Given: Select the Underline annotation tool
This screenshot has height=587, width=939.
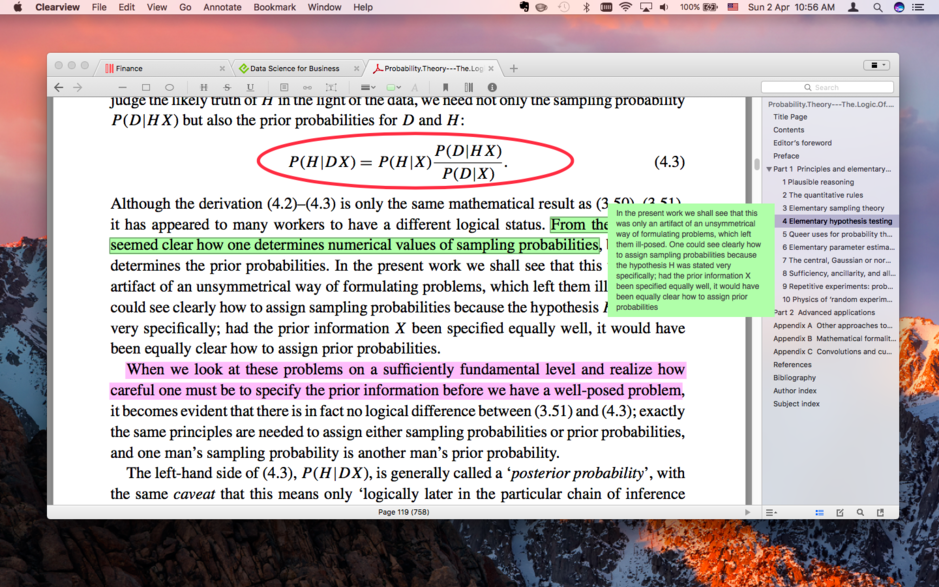Looking at the screenshot, I should pos(250,87).
